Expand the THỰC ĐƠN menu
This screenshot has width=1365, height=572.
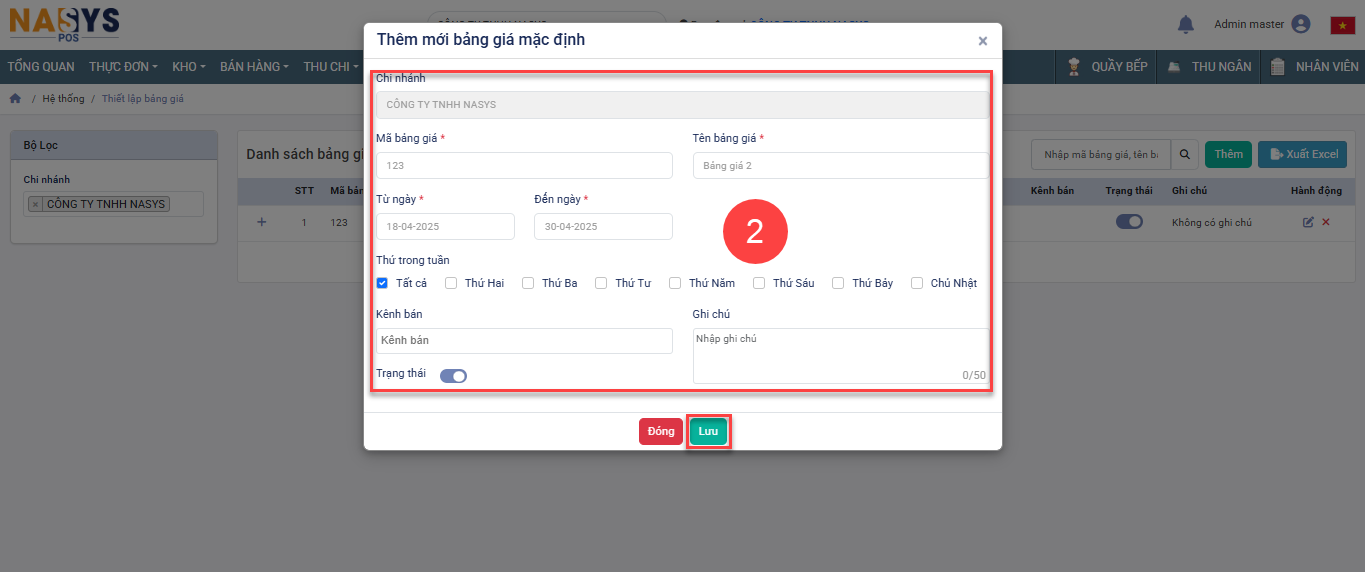123,67
